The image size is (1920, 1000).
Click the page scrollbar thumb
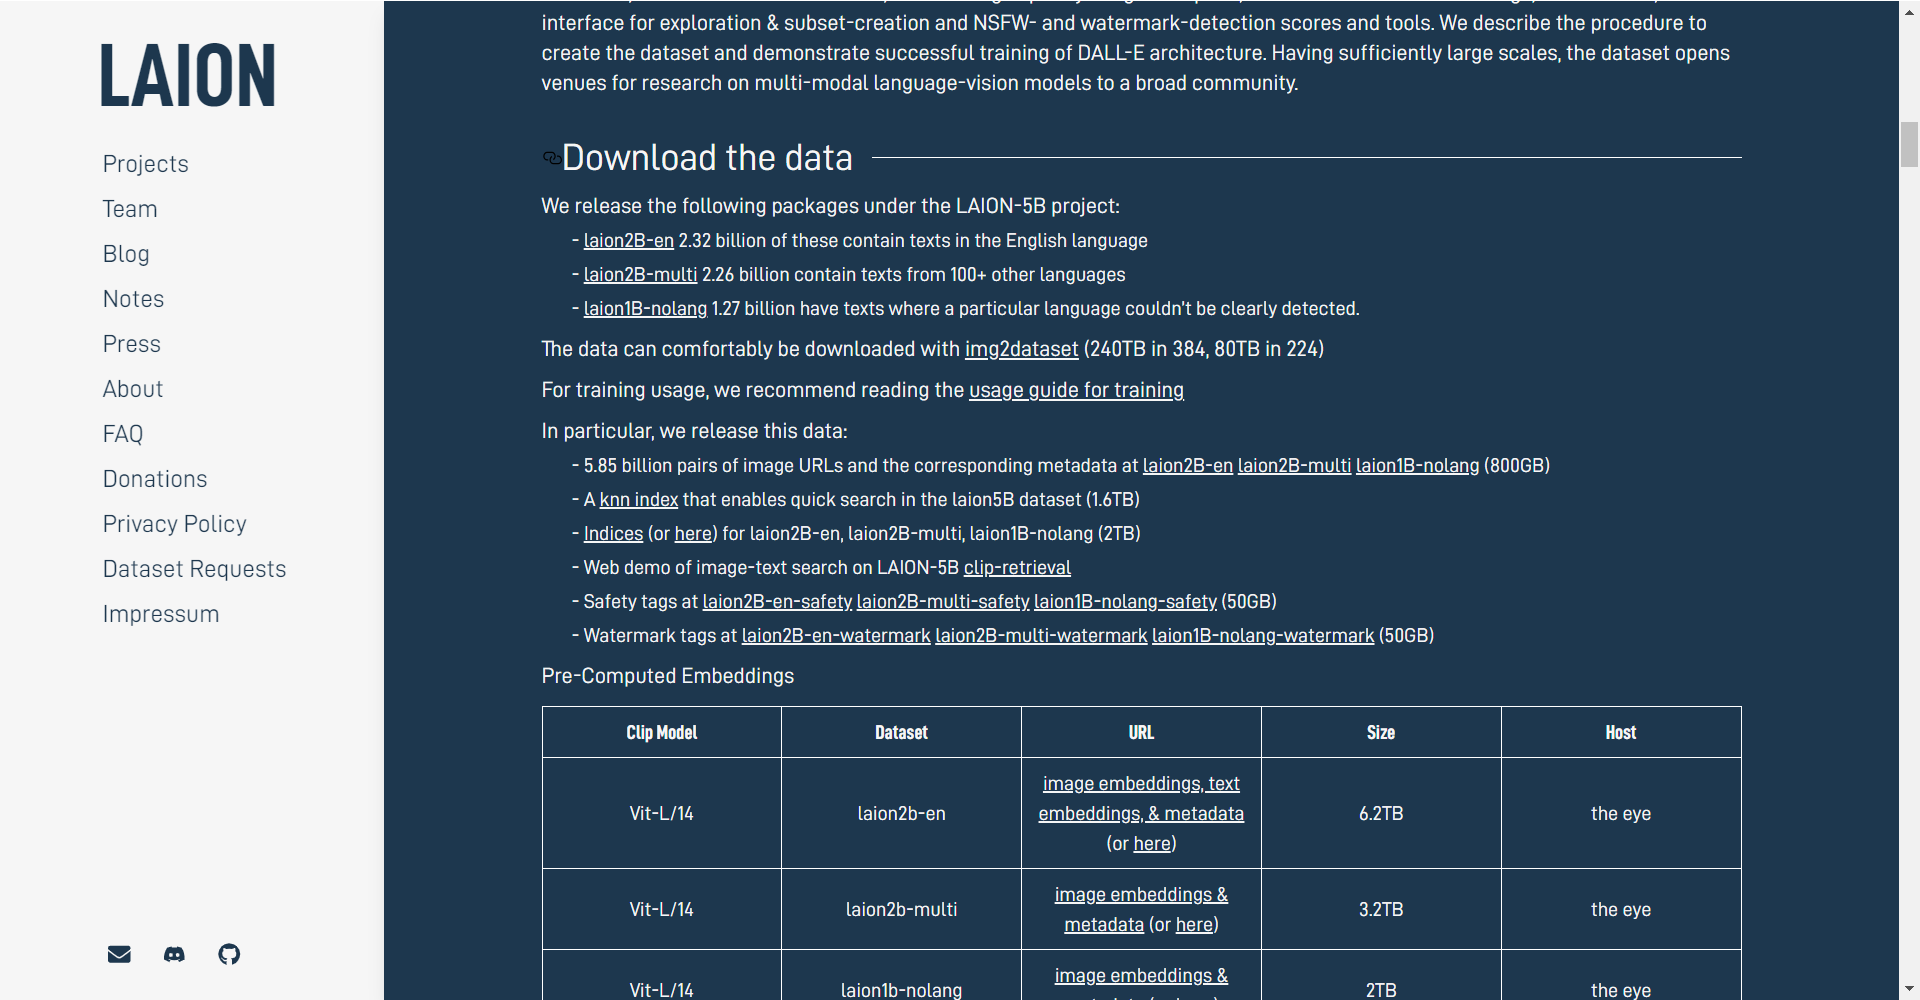(x=1909, y=144)
